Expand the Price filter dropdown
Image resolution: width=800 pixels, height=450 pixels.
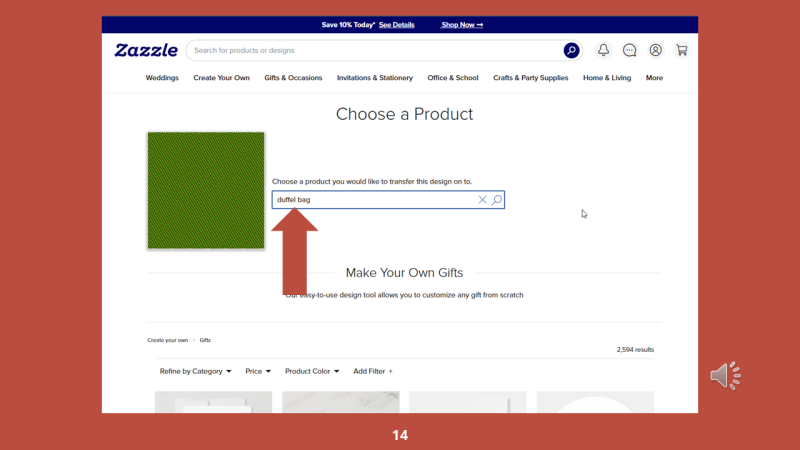pos(258,371)
